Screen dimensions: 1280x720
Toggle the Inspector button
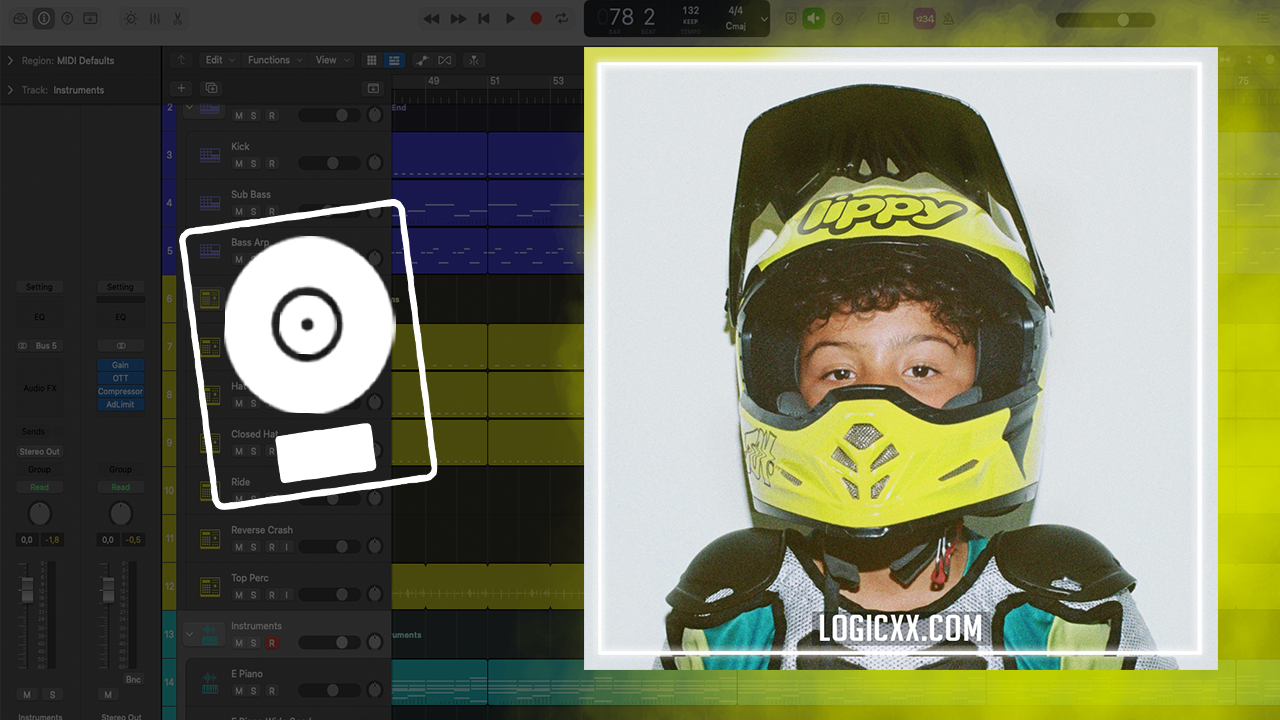(44, 18)
